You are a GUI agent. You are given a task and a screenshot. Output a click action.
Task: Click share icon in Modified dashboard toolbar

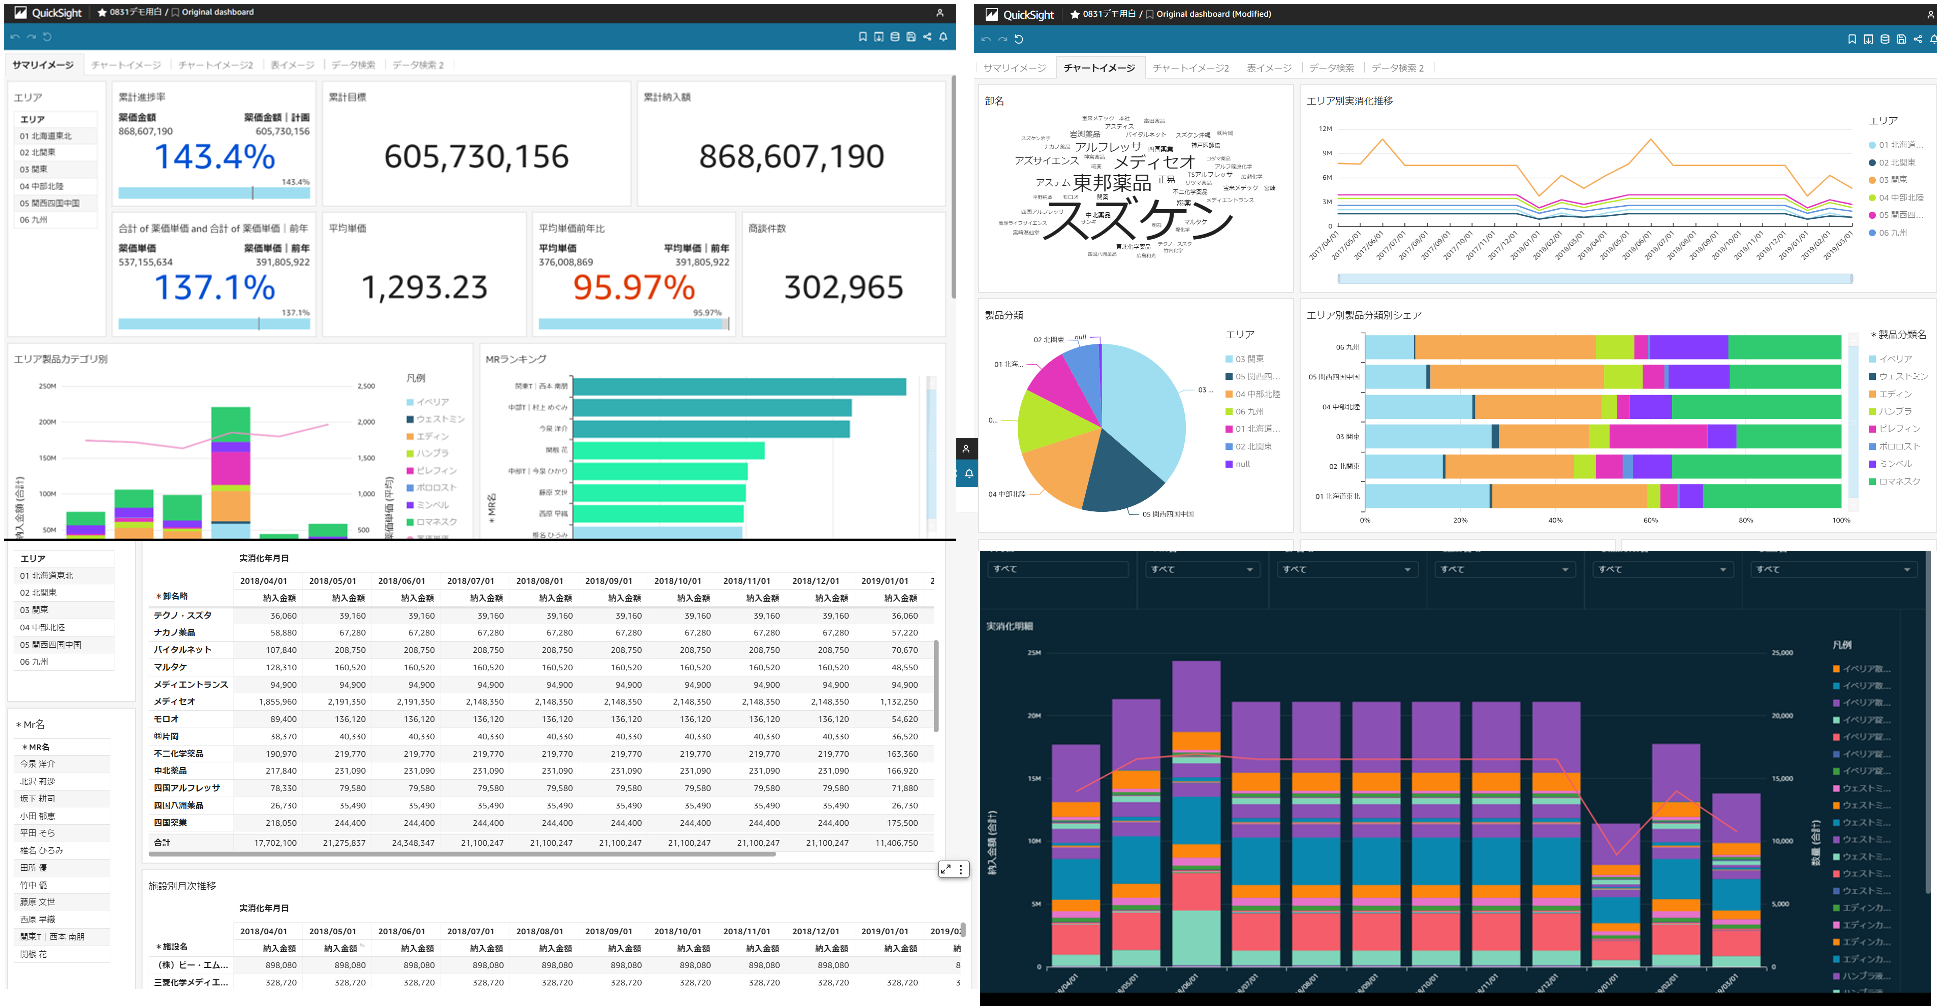click(x=1917, y=39)
